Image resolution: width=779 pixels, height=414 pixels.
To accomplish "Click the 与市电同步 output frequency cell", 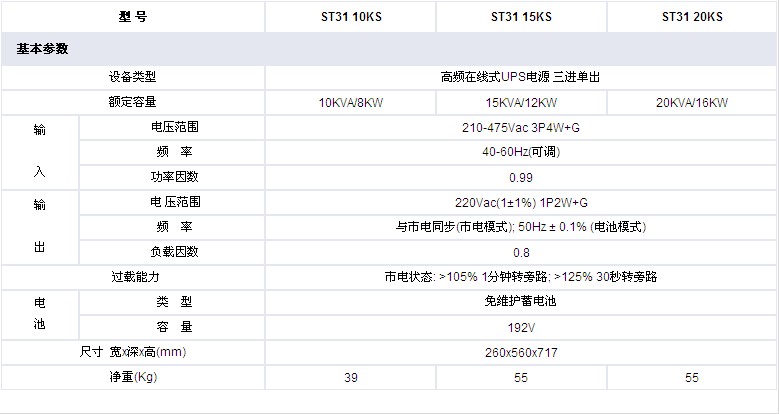I will click(x=520, y=227).
